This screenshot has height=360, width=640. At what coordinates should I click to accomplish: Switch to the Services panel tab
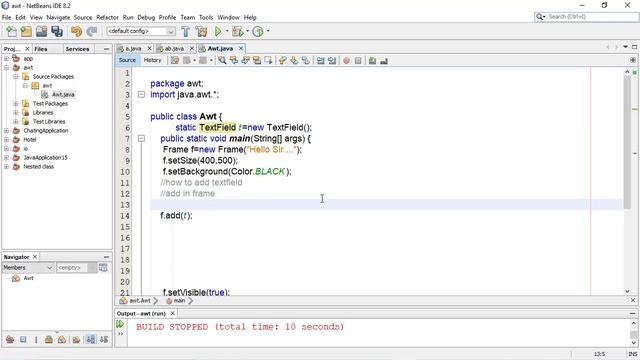77,49
